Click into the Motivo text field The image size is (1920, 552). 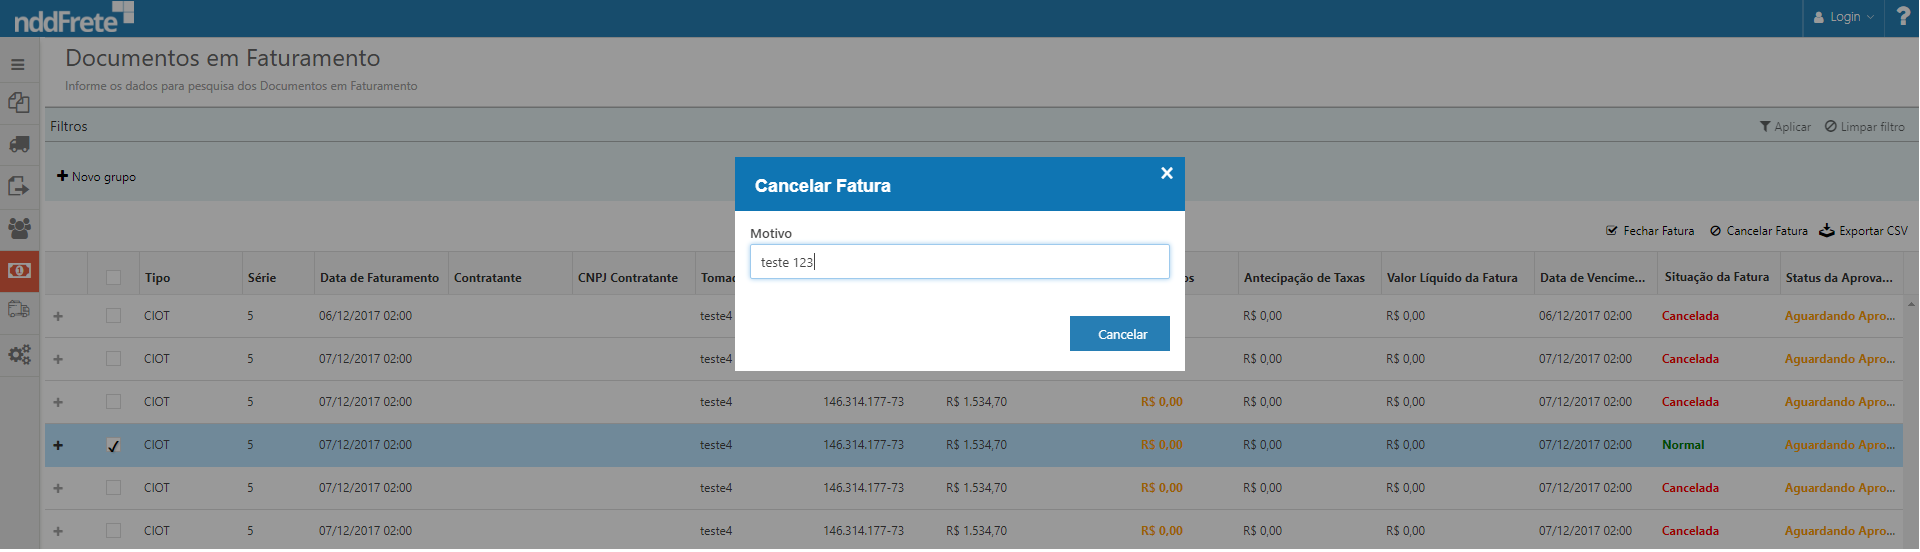pos(959,262)
